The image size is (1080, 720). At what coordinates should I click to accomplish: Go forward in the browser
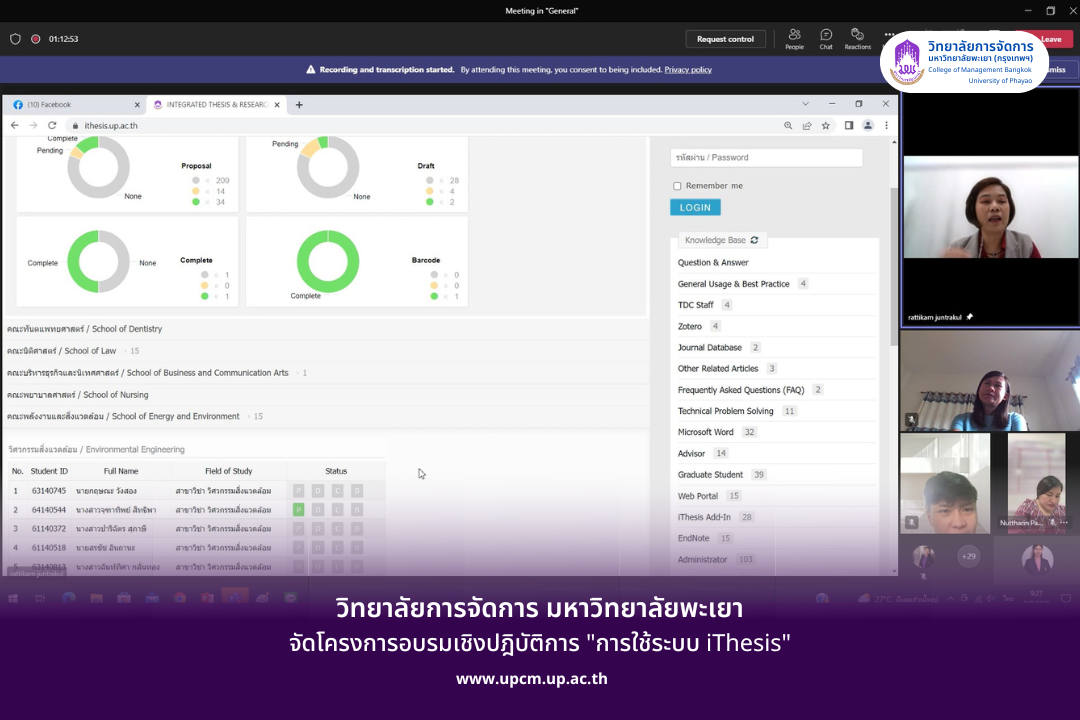tap(33, 125)
